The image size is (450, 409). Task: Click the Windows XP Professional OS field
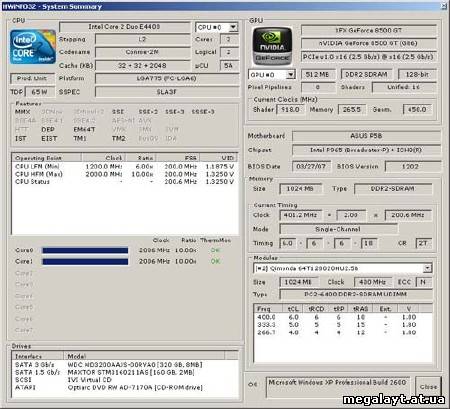pyautogui.click(x=338, y=387)
